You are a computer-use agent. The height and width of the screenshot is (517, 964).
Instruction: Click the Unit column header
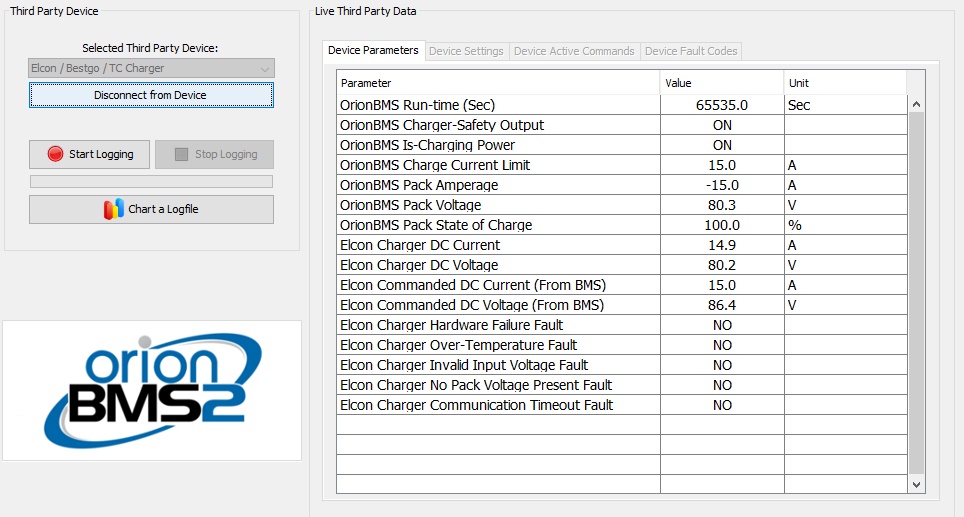pos(844,83)
